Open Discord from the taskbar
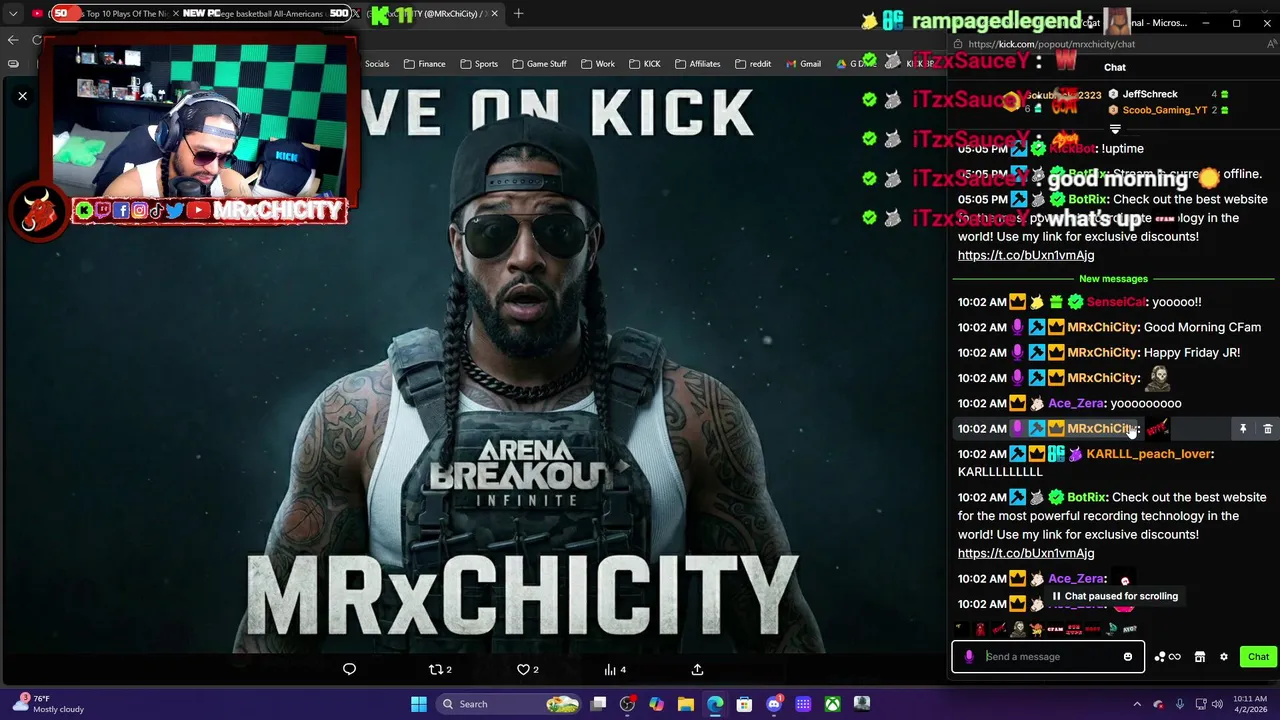The width and height of the screenshot is (1280, 720). pos(774,704)
